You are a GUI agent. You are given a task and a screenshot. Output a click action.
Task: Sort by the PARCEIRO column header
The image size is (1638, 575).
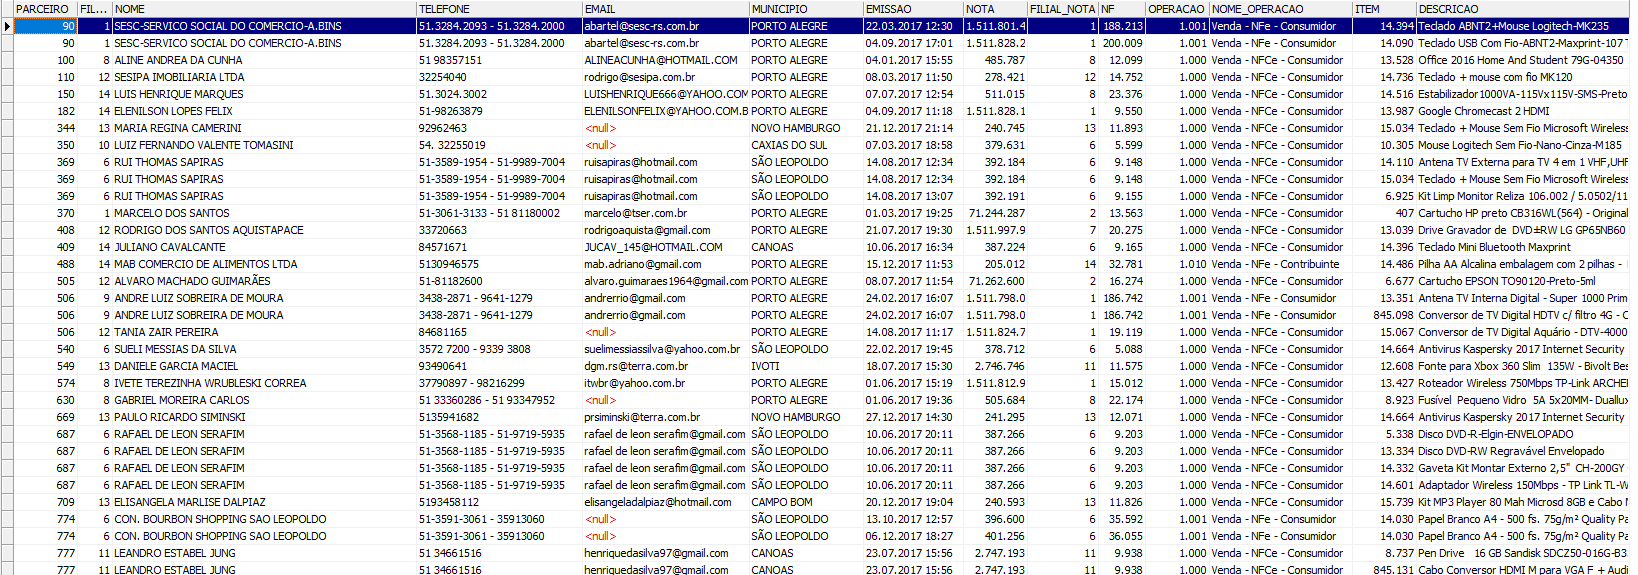coord(45,9)
